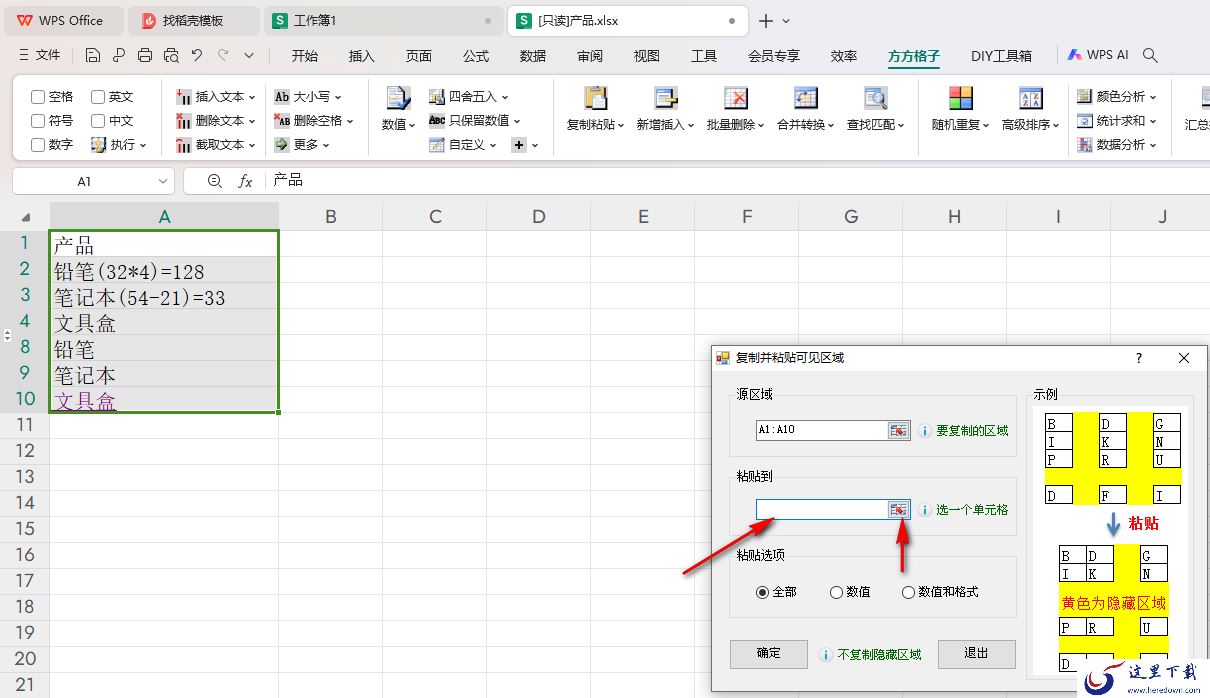The height and width of the screenshot is (698, 1210).
Task: Click the WPS AI toolbar icon
Action: [1075, 56]
